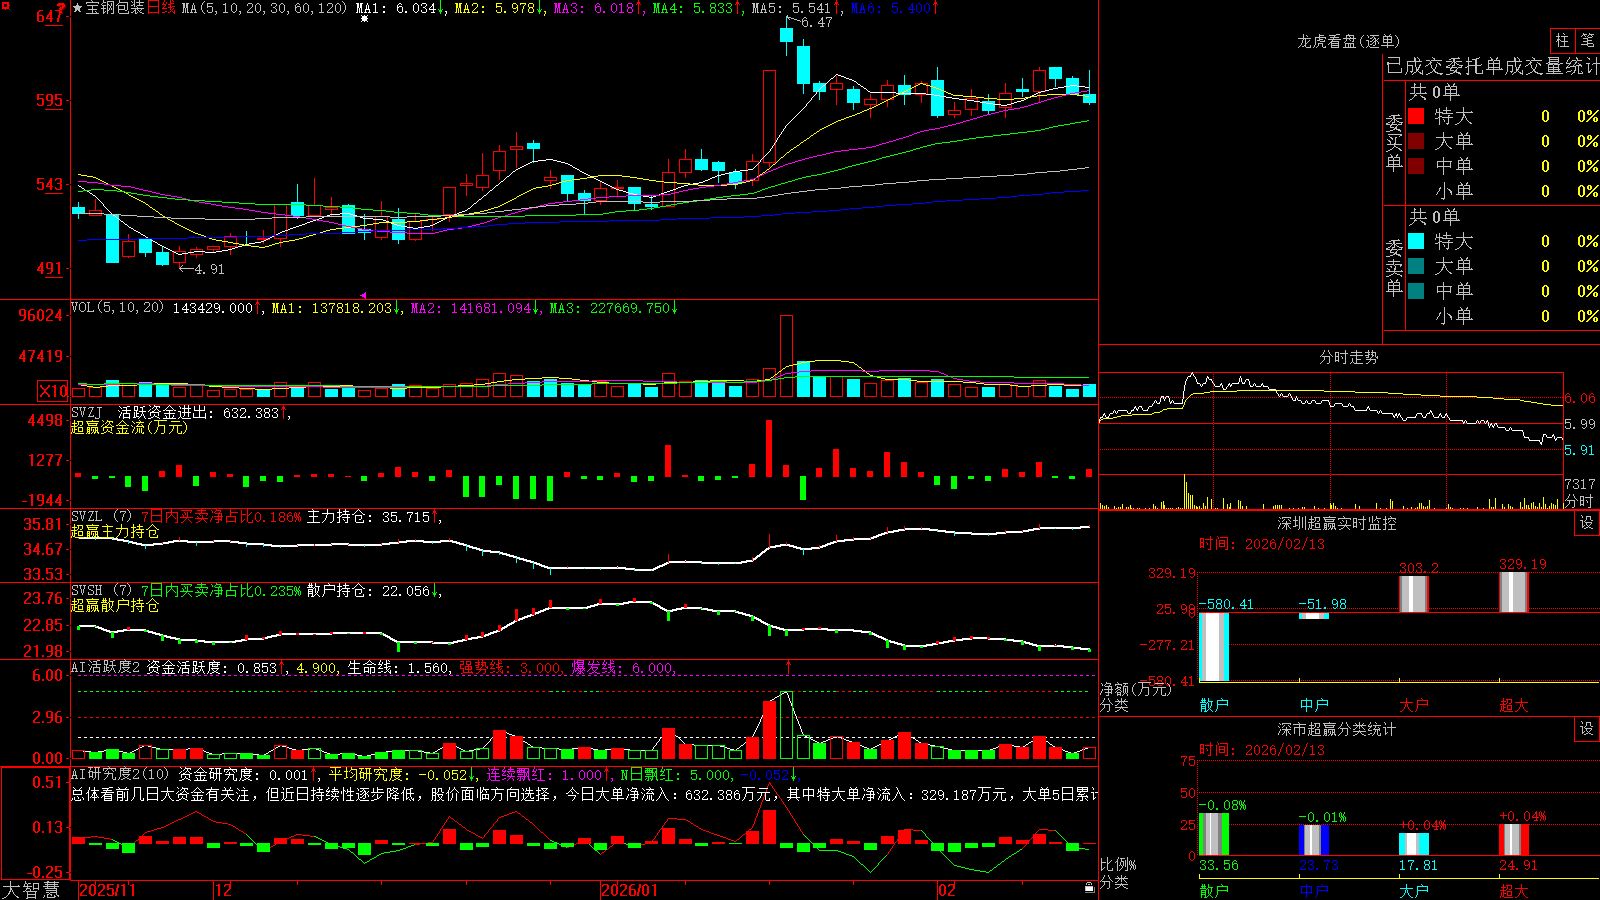Switch to 柱 bar display mode

1562,41
